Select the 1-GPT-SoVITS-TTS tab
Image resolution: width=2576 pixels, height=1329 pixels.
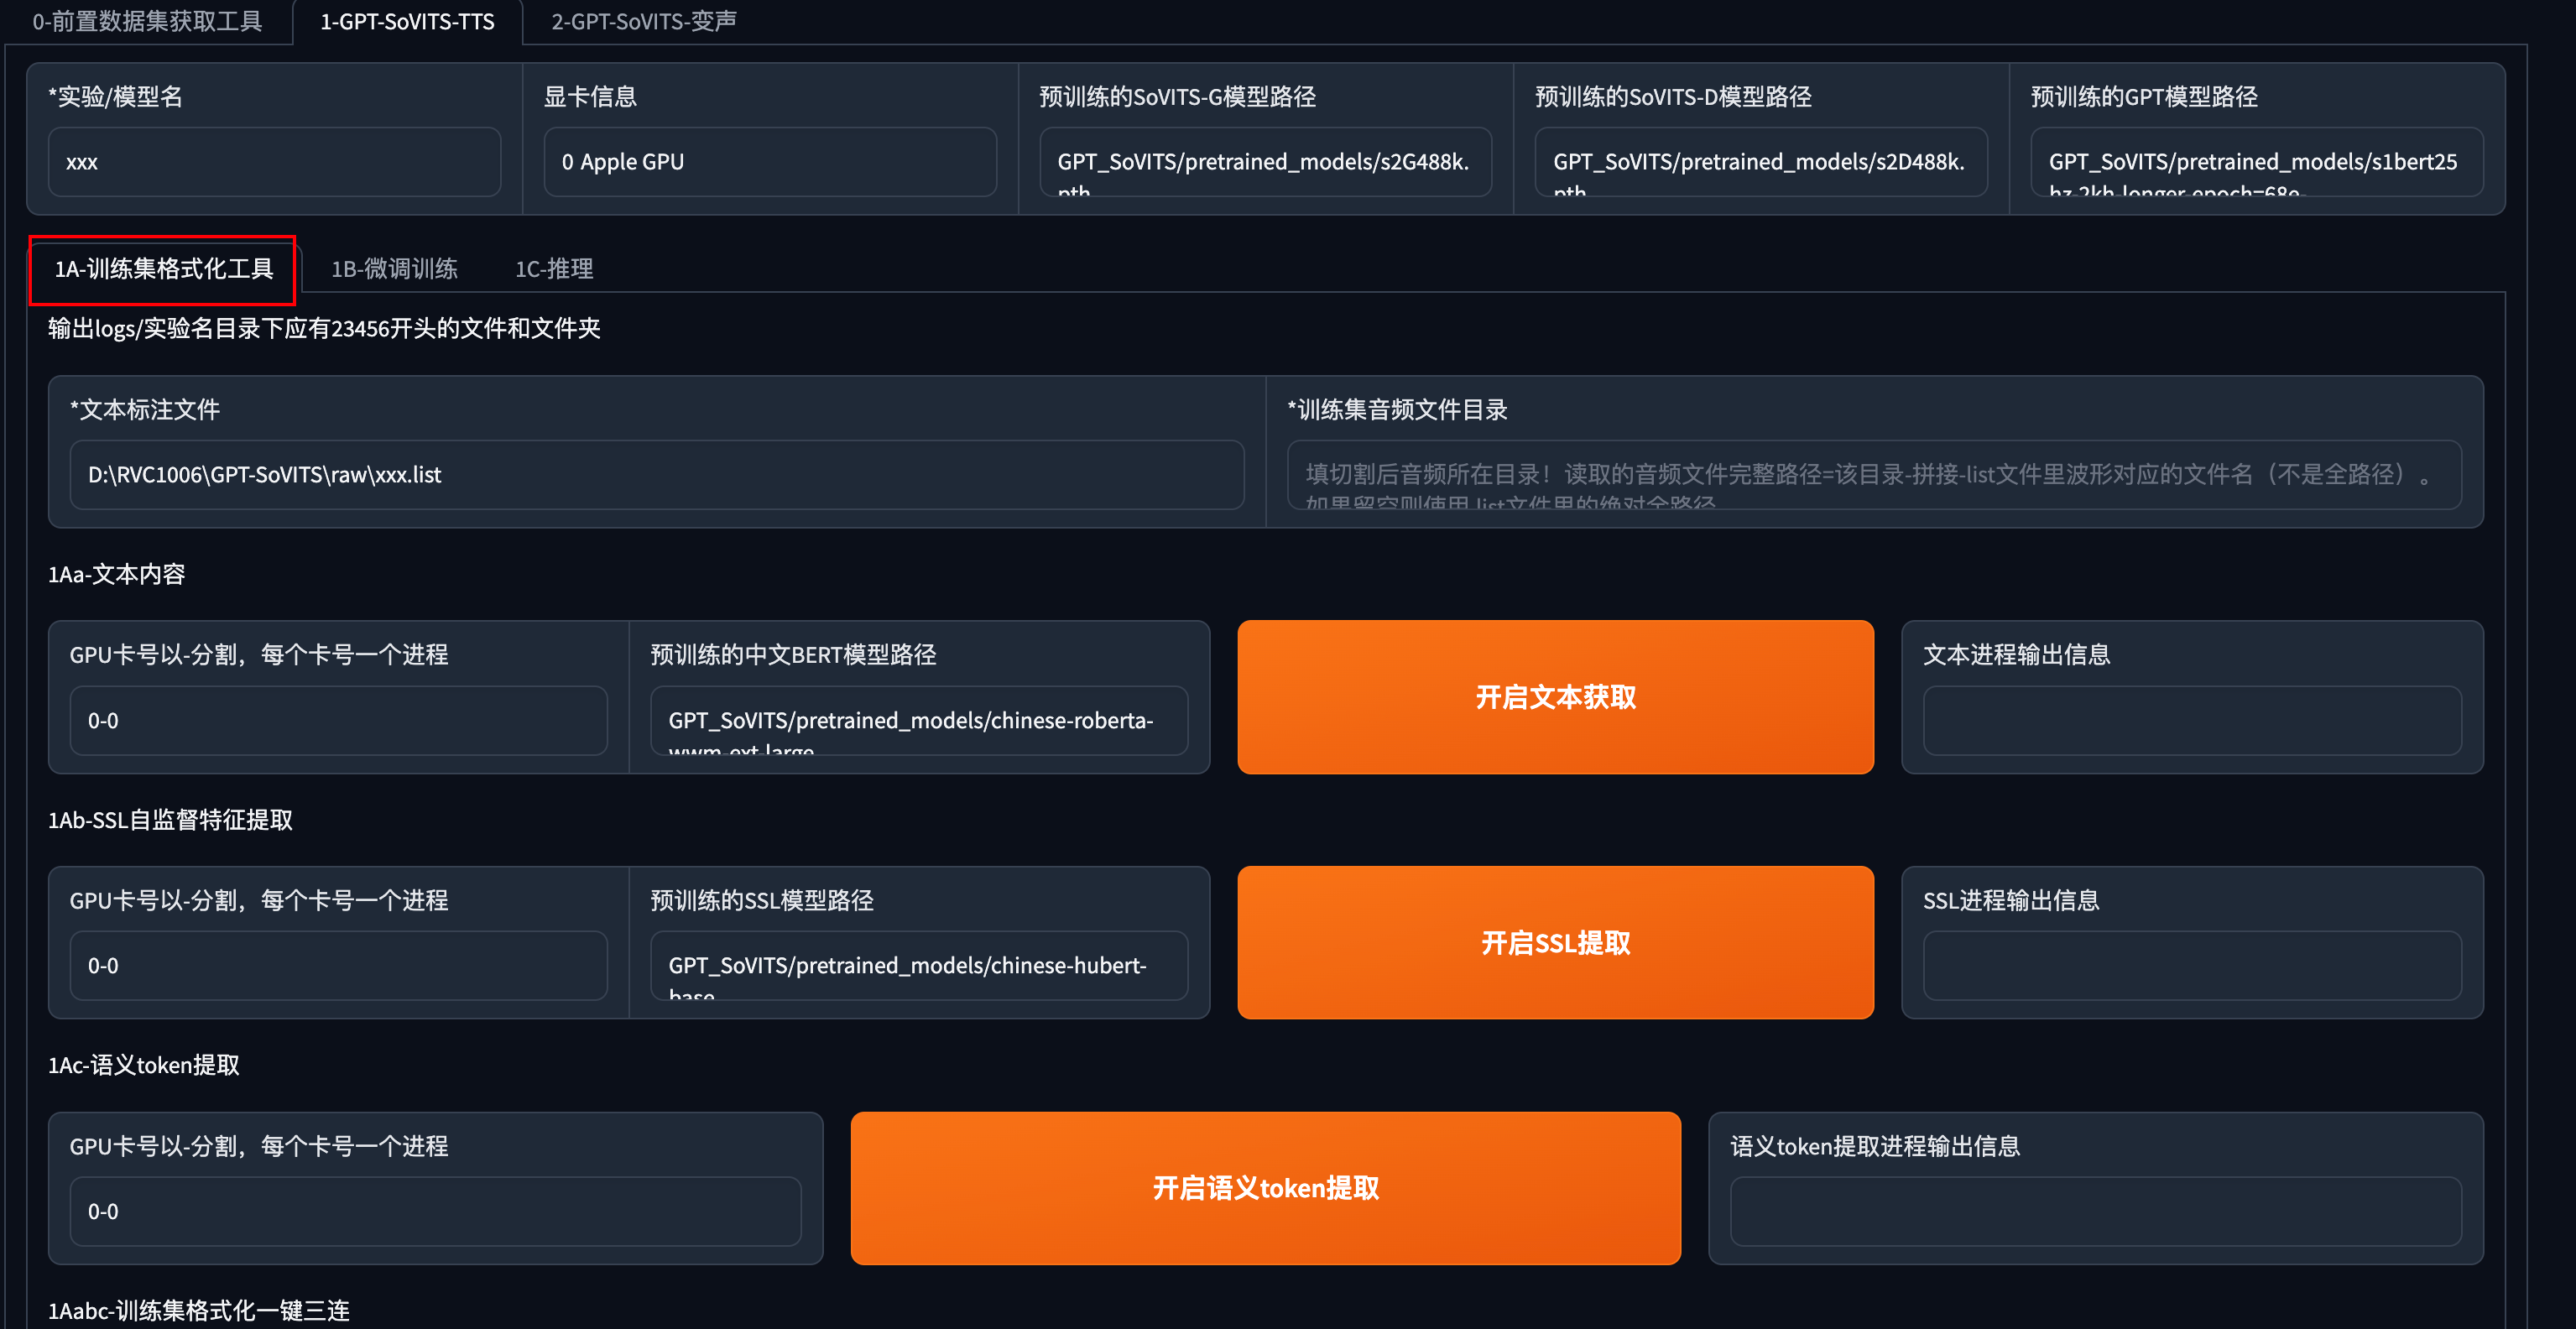pyautogui.click(x=407, y=21)
